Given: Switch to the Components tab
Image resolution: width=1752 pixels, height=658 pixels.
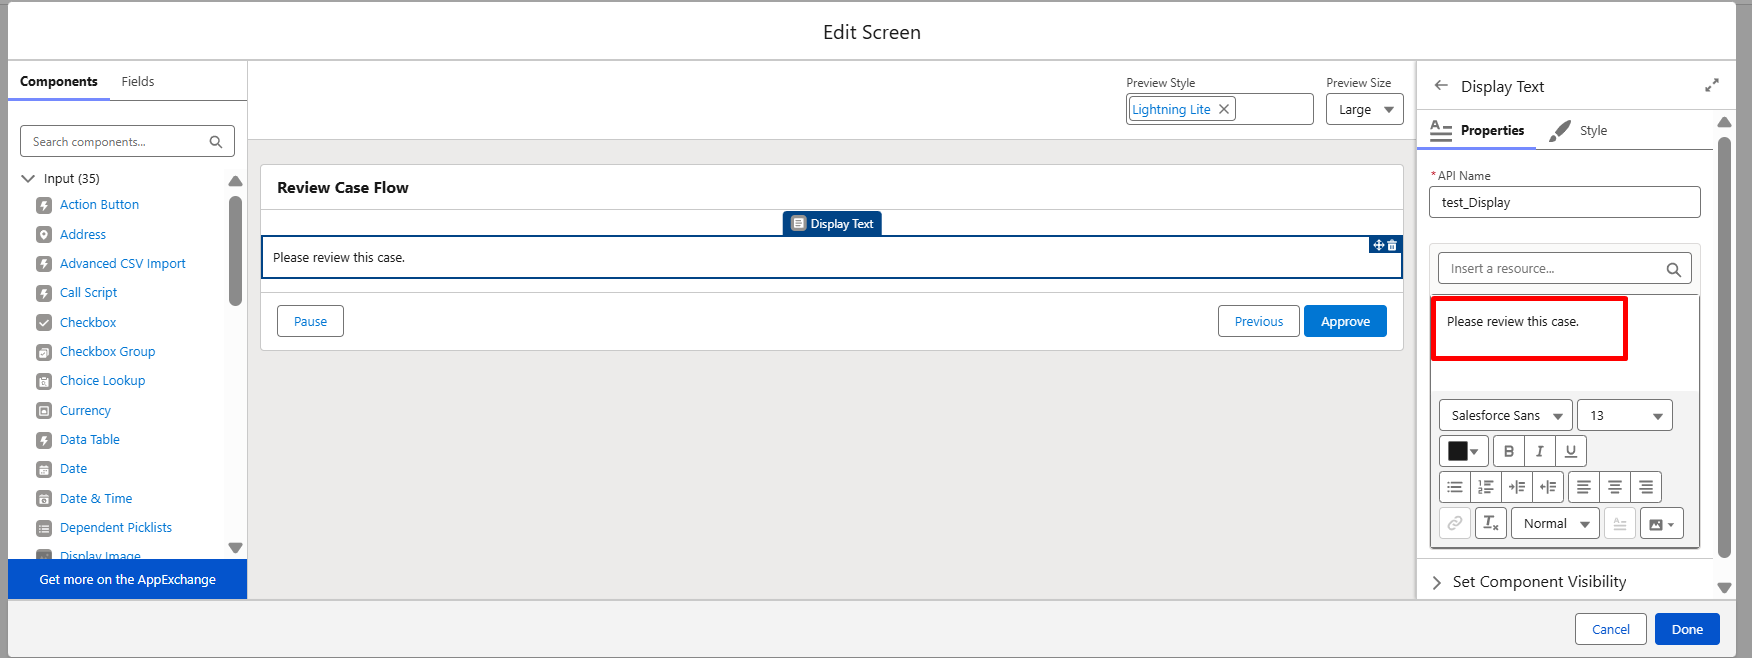Looking at the screenshot, I should [59, 81].
